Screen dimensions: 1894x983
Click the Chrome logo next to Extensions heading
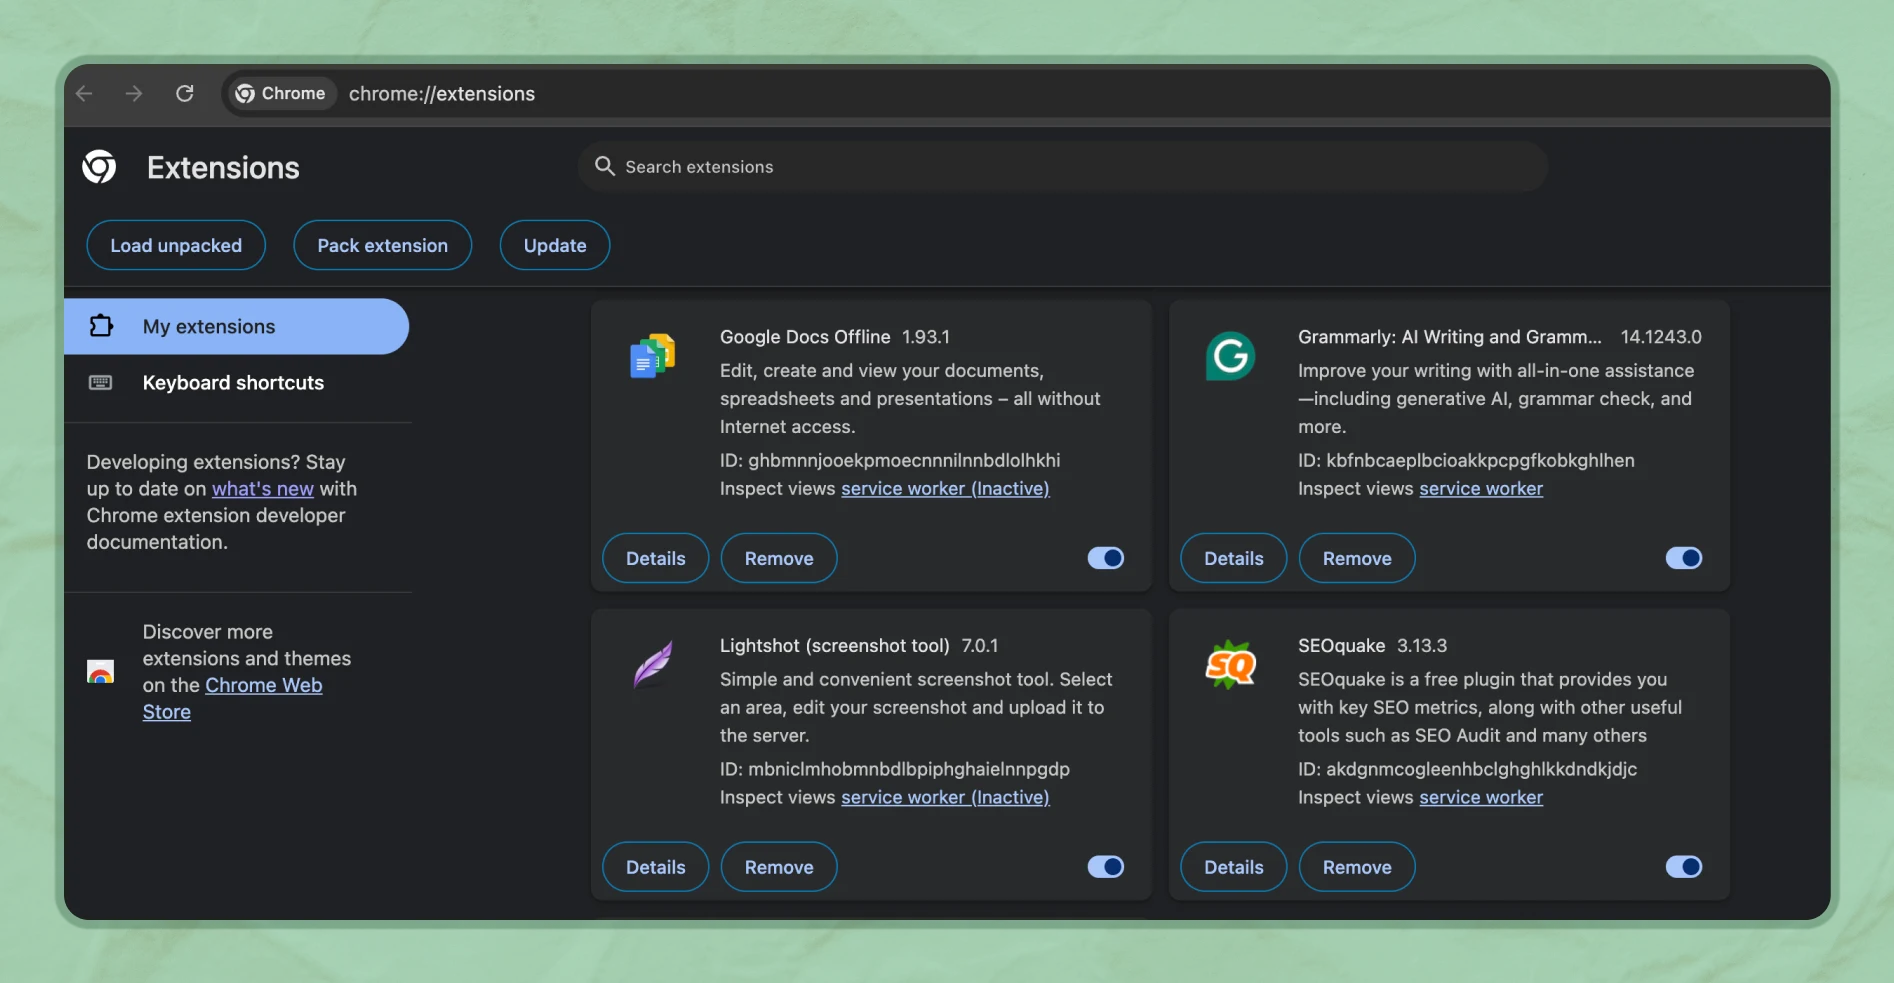(x=99, y=166)
